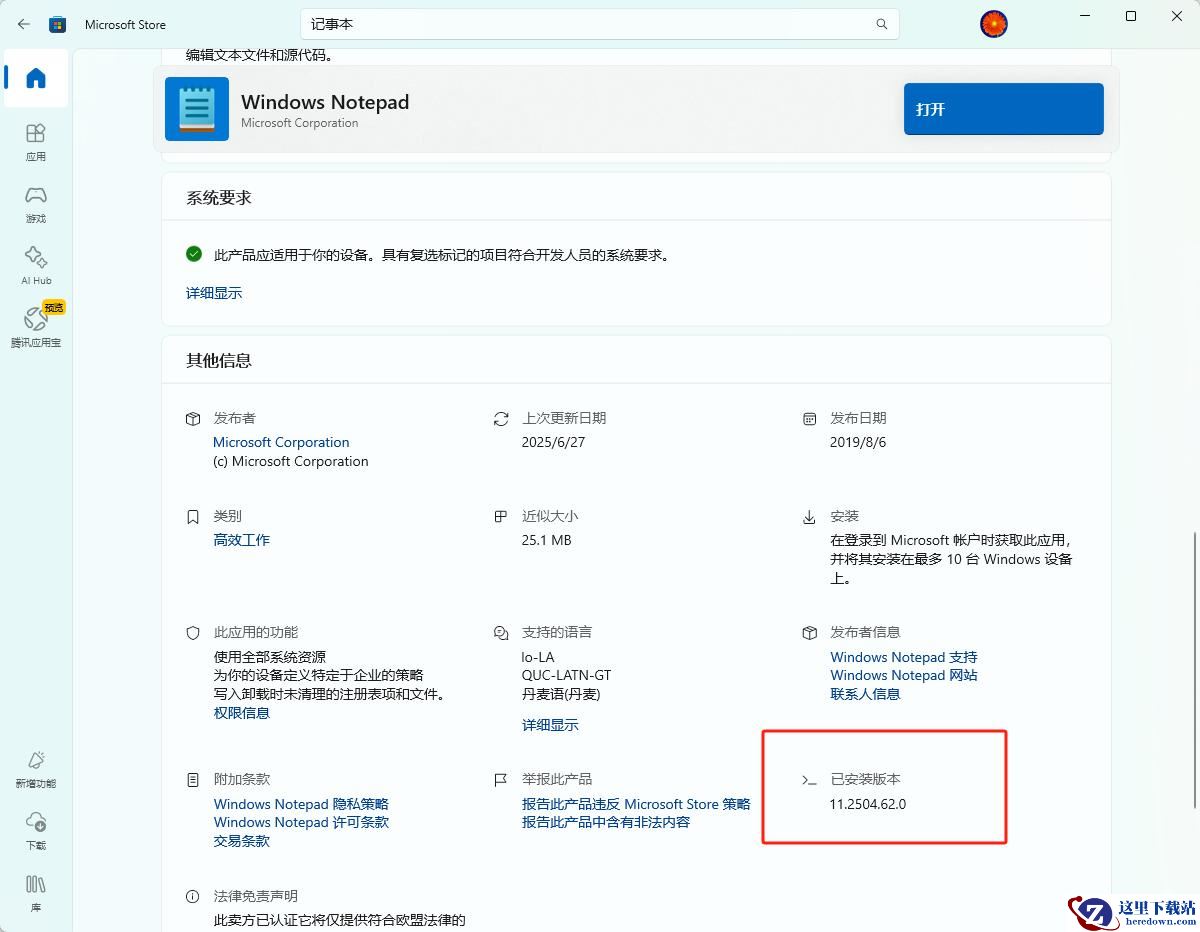Image resolution: width=1200 pixels, height=932 pixels.
Task: Open the 交易条款 link
Action: [241, 841]
